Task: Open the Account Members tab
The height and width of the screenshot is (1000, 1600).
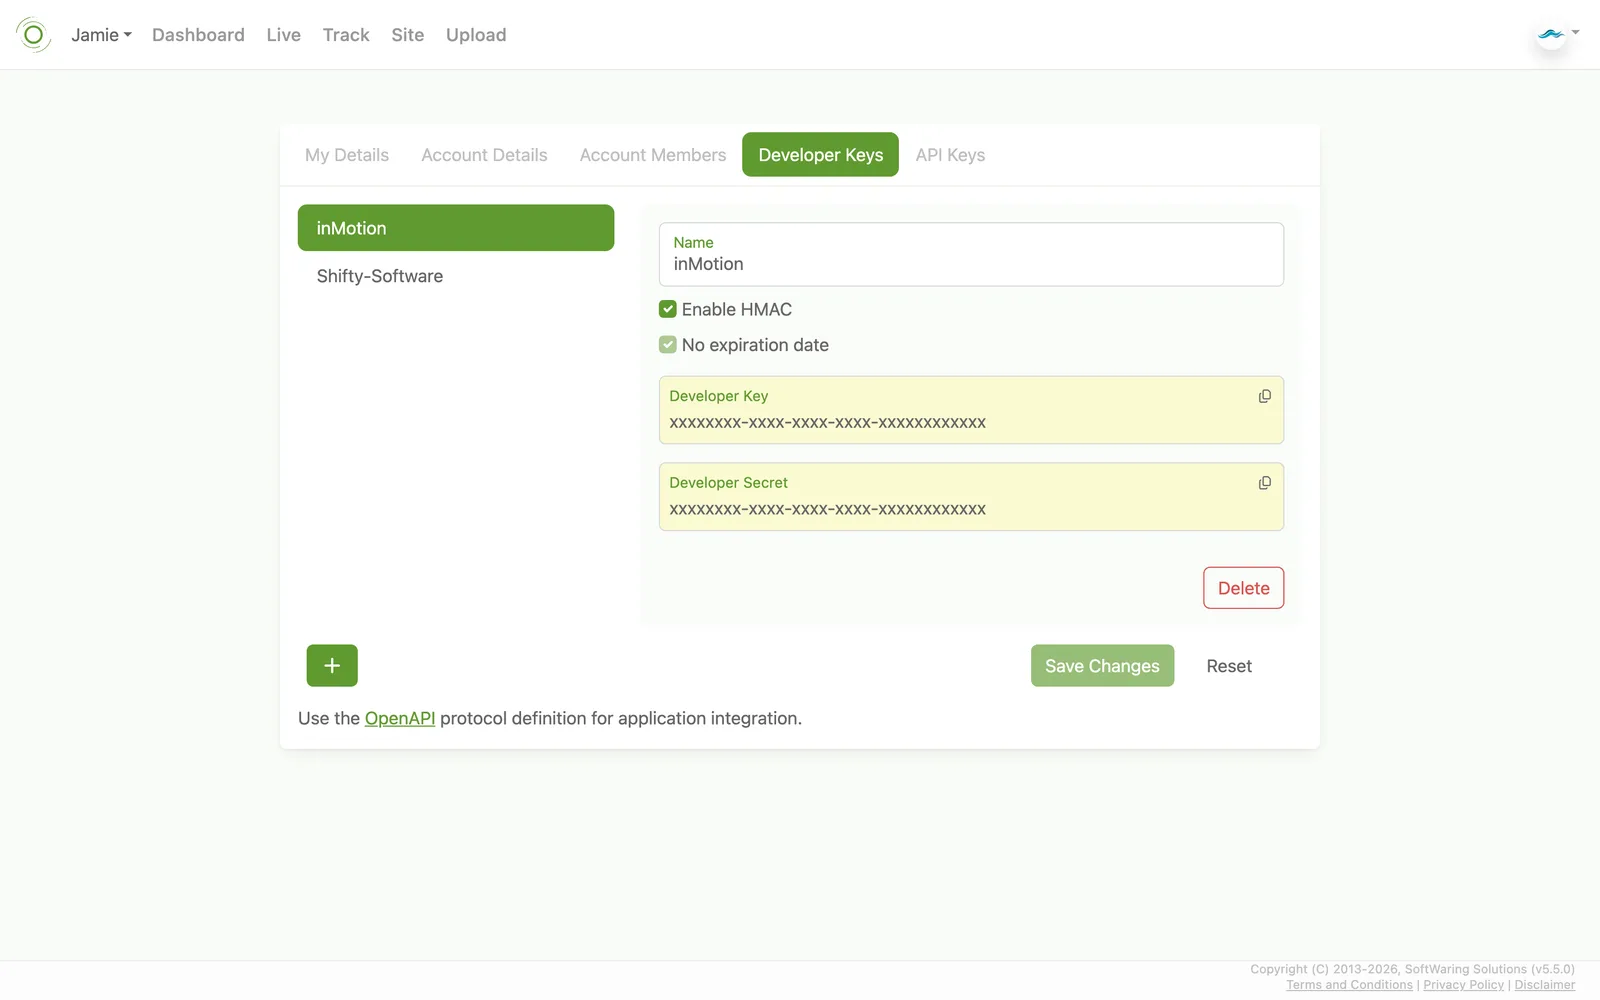Action: tap(653, 155)
